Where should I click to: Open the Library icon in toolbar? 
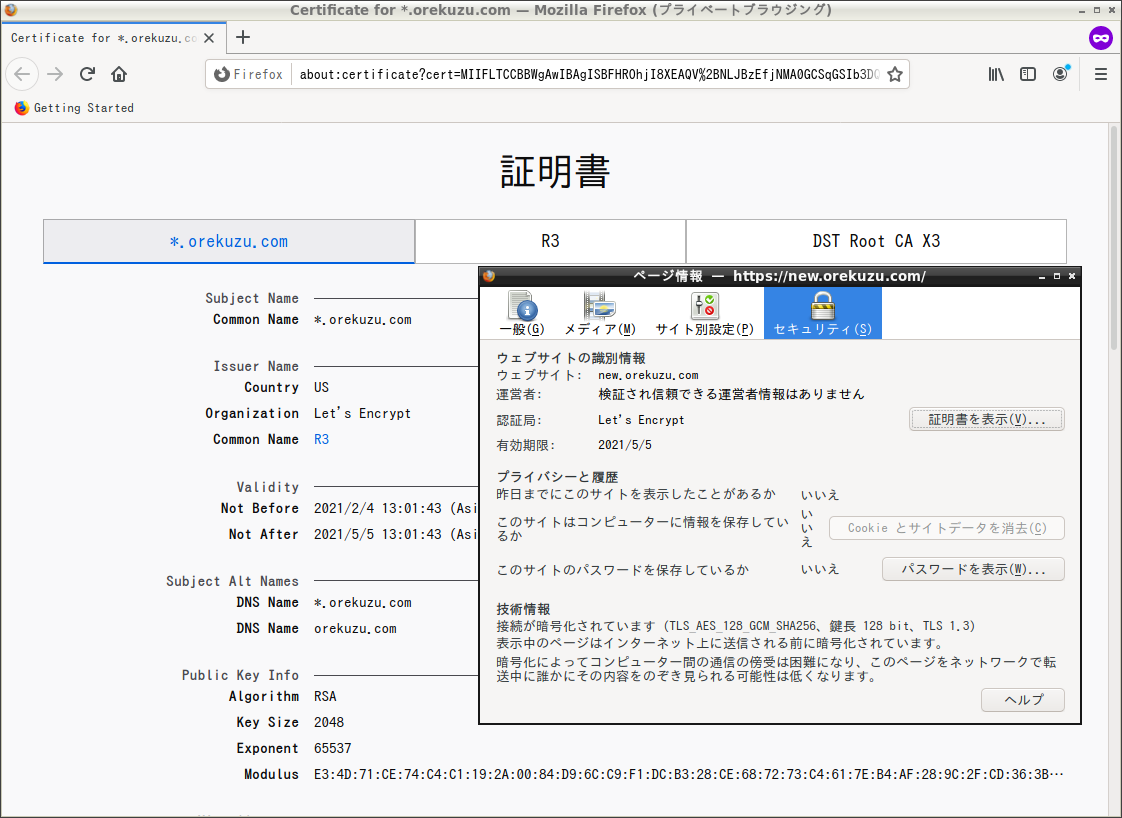click(996, 74)
